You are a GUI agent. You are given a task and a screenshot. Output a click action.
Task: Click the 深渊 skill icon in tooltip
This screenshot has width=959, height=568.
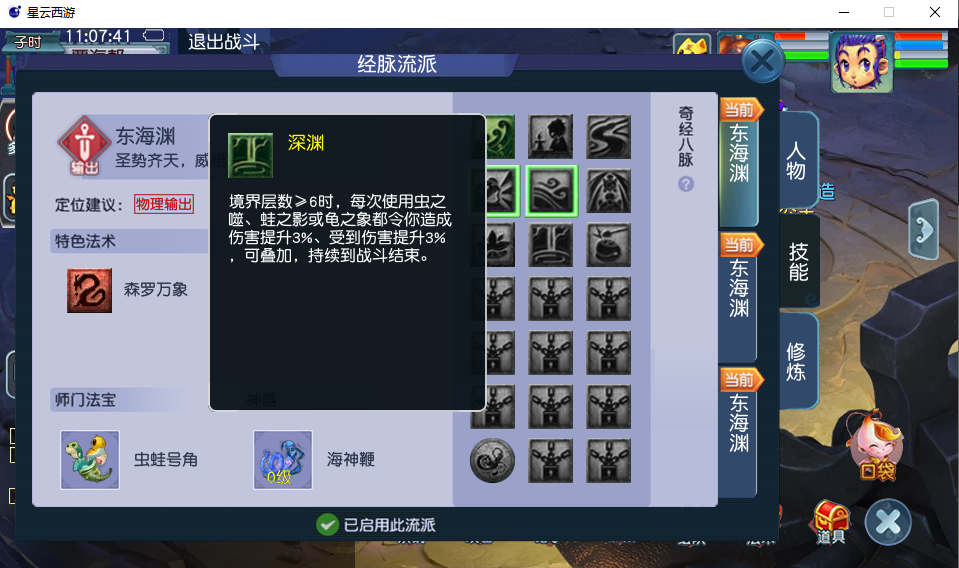point(250,155)
